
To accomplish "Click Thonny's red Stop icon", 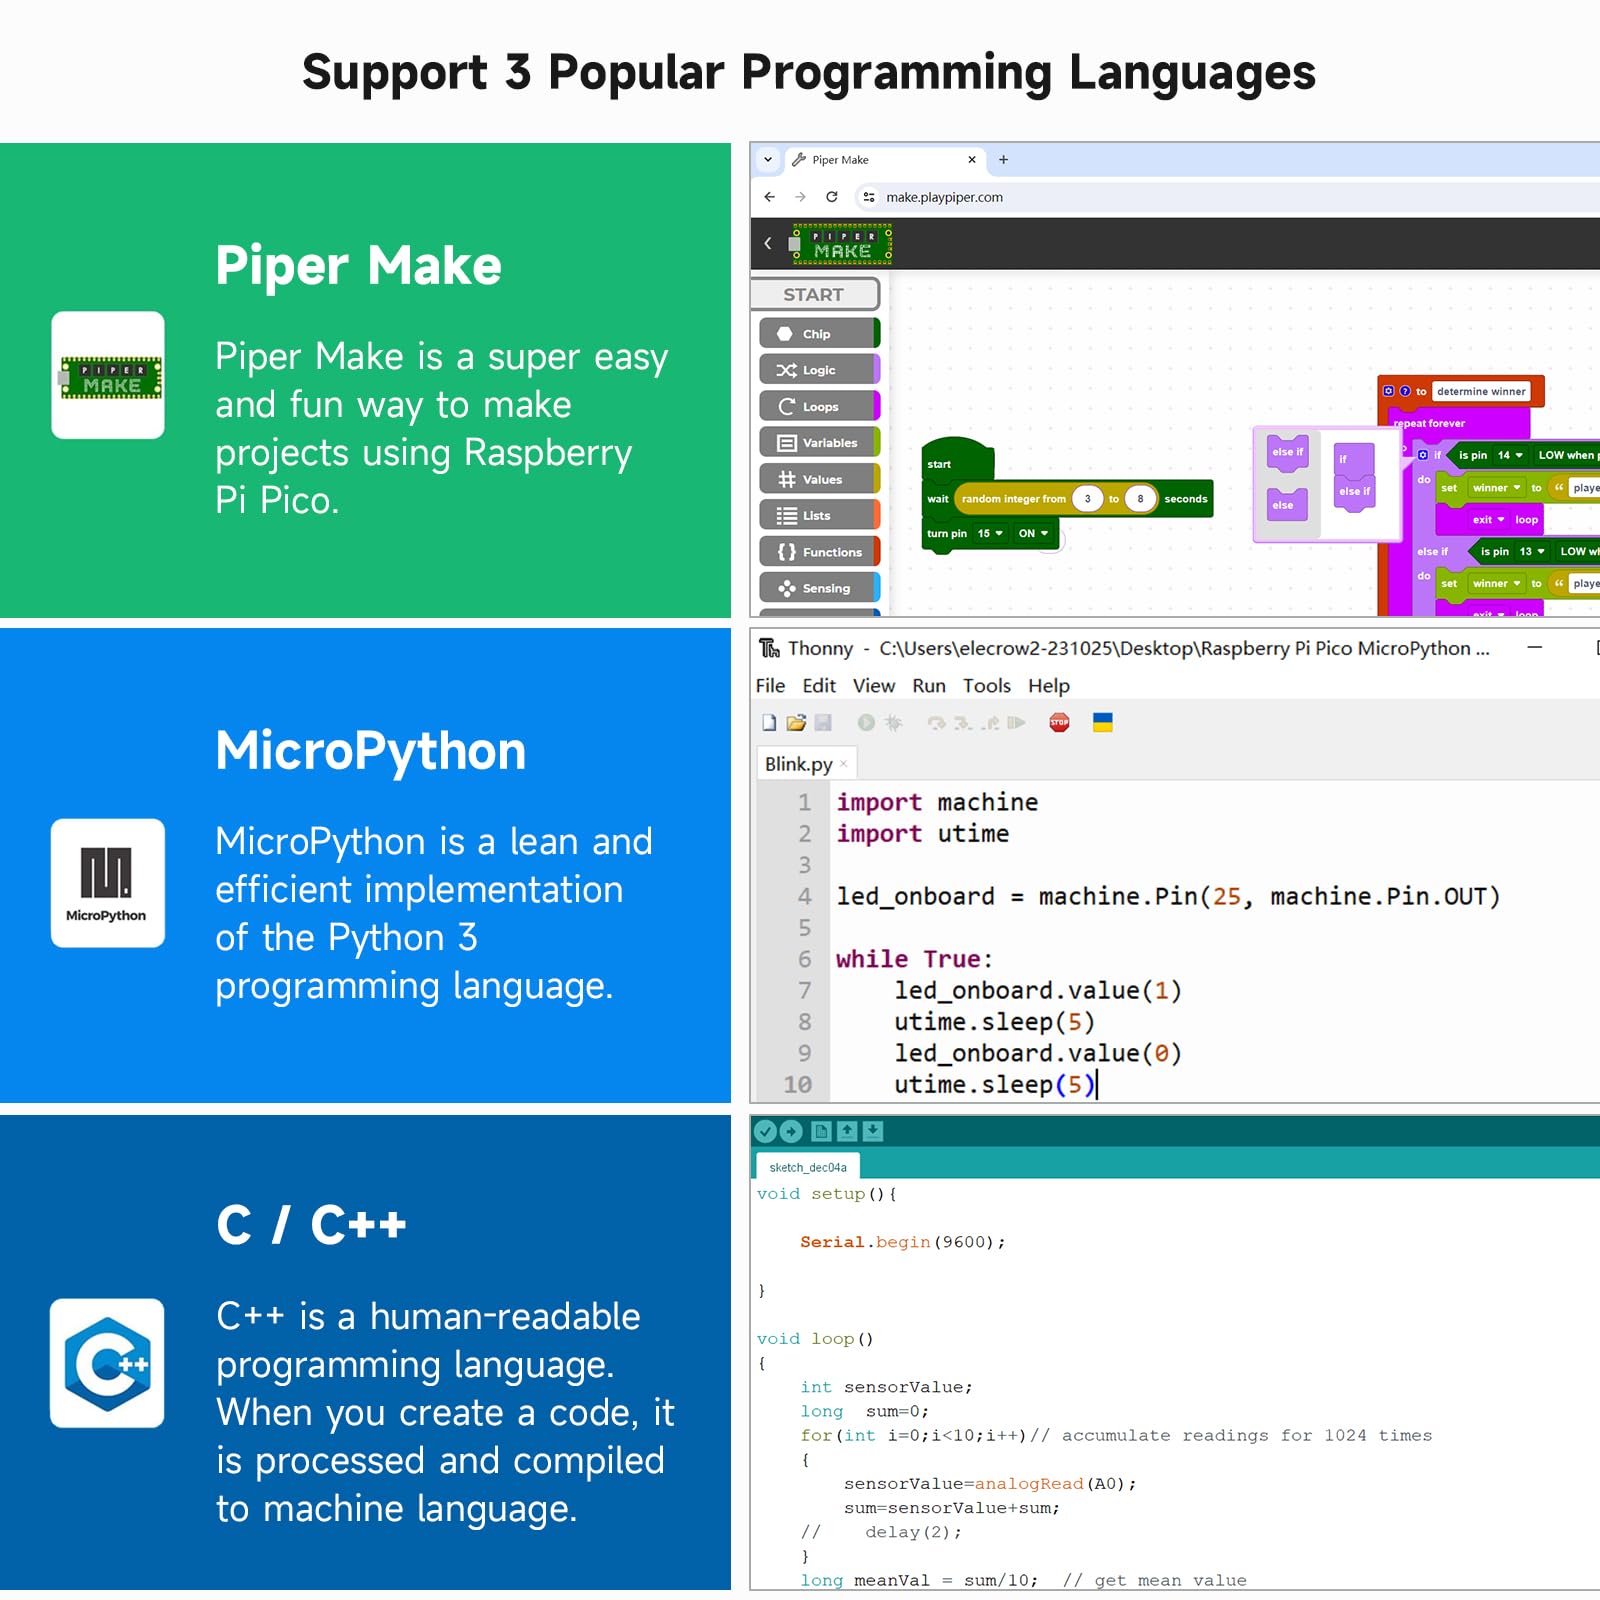I will [1059, 723].
